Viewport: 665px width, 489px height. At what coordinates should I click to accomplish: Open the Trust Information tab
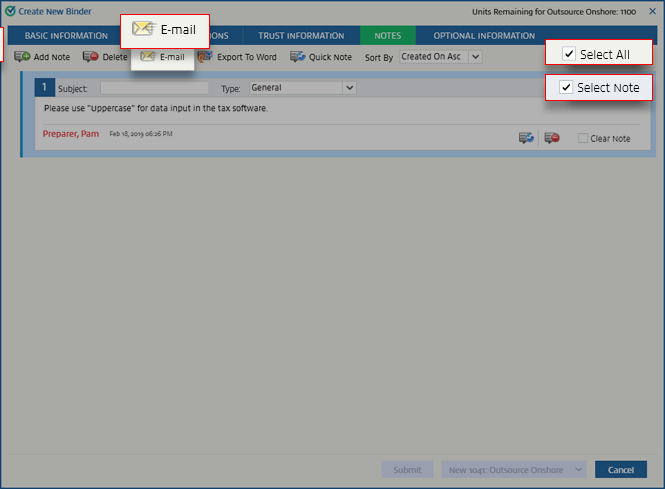[301, 36]
